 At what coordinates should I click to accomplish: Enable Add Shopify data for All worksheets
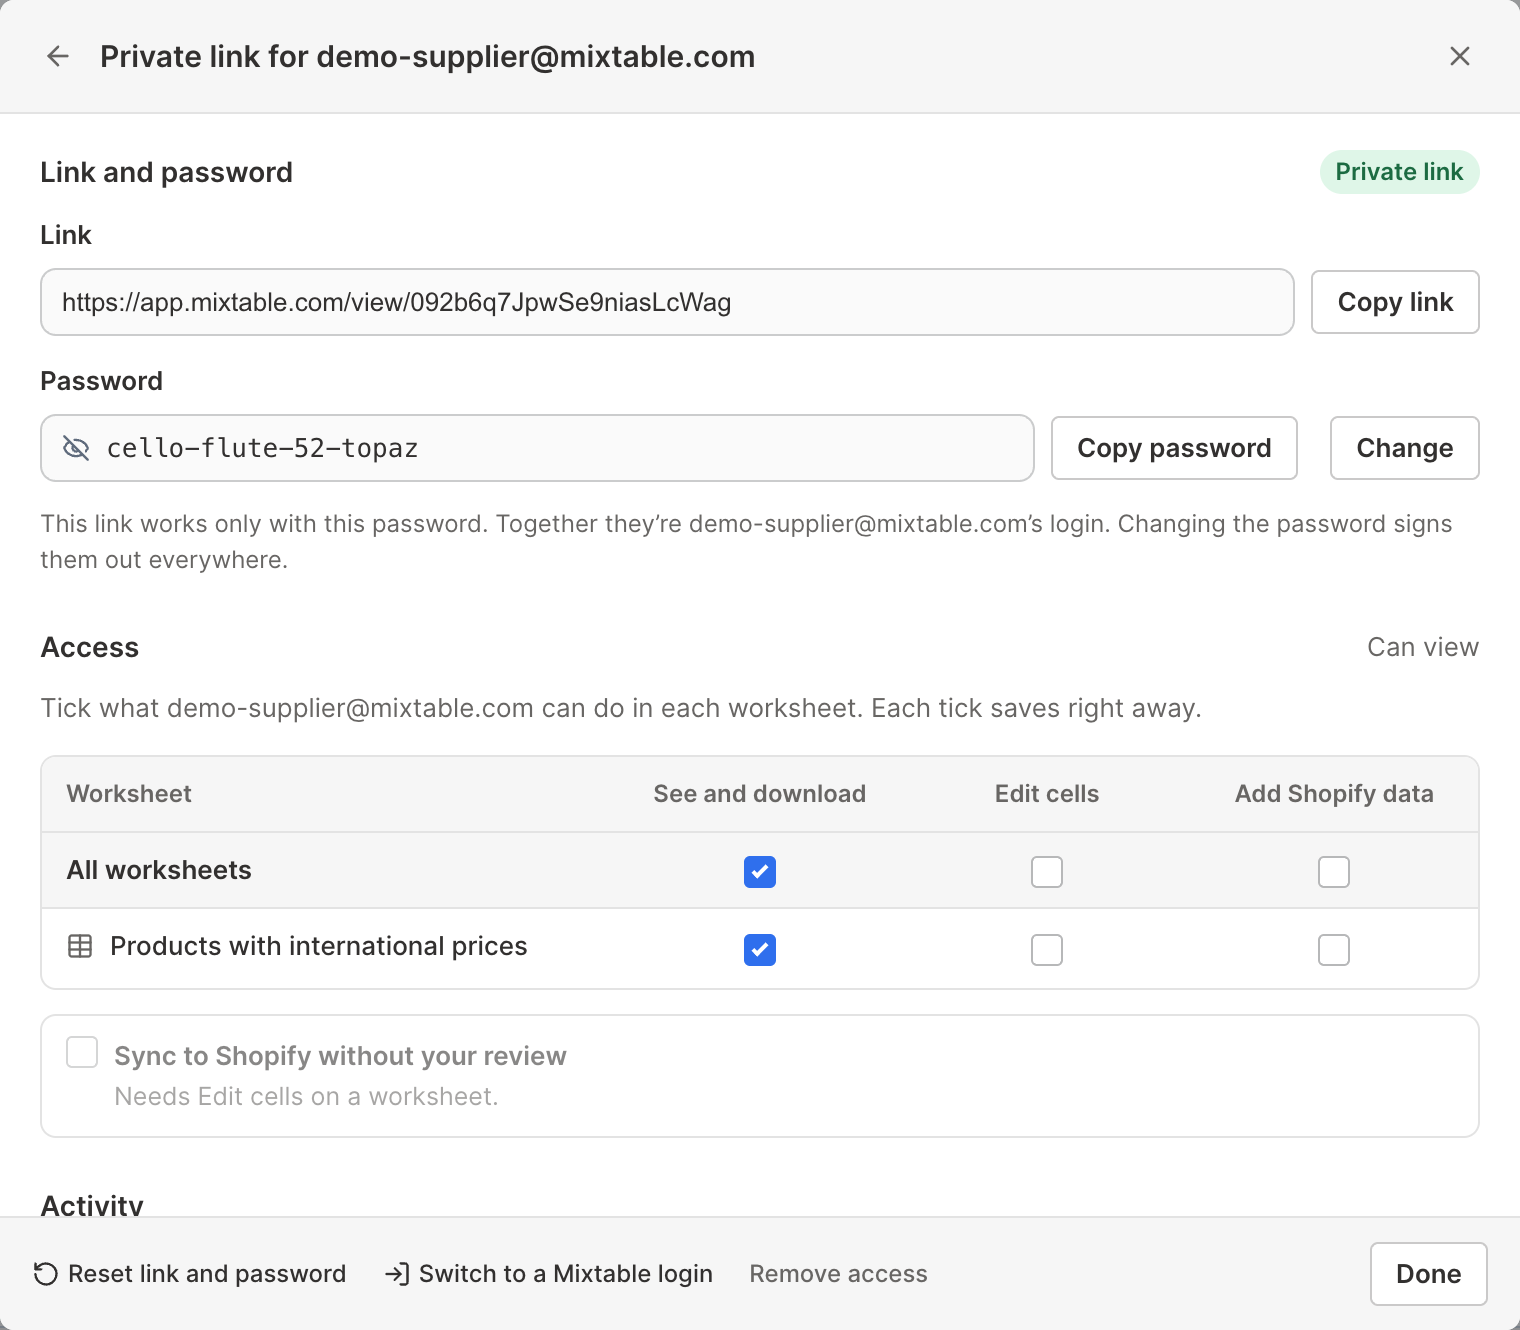(1334, 872)
